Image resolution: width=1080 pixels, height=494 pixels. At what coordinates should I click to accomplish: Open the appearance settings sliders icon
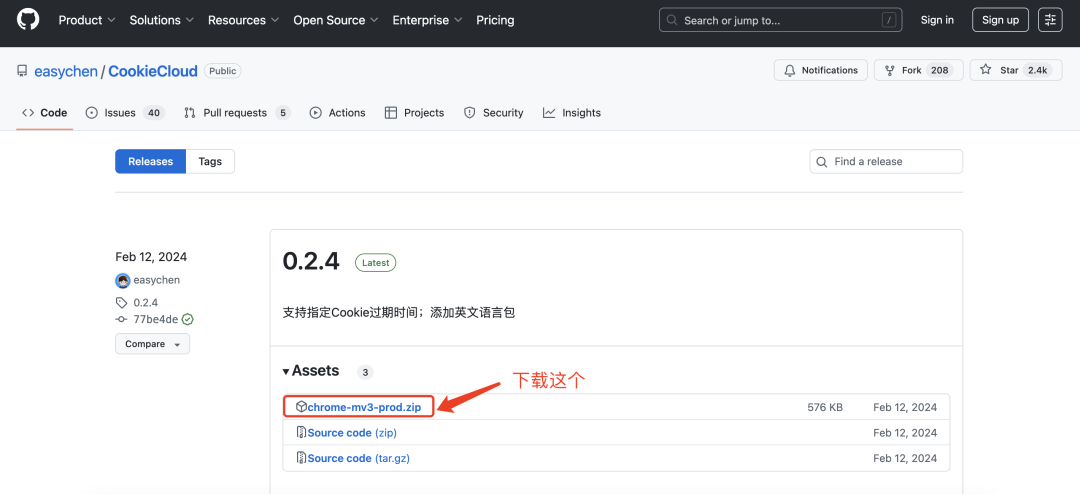point(1050,20)
